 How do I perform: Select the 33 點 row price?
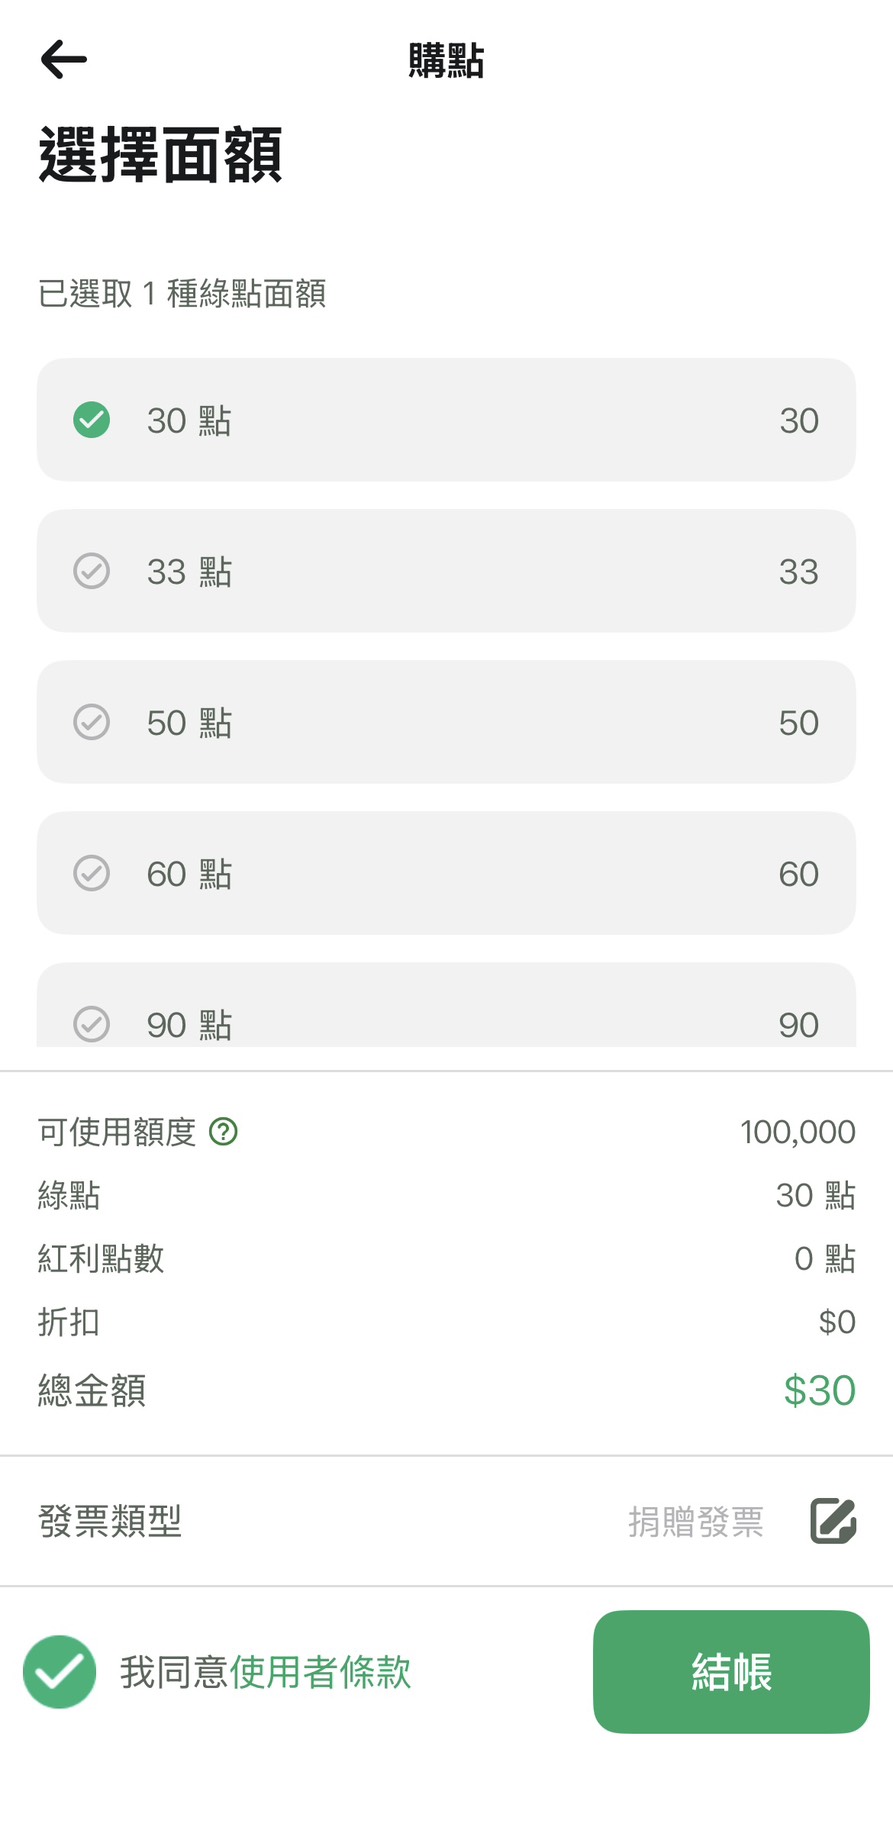(x=798, y=572)
